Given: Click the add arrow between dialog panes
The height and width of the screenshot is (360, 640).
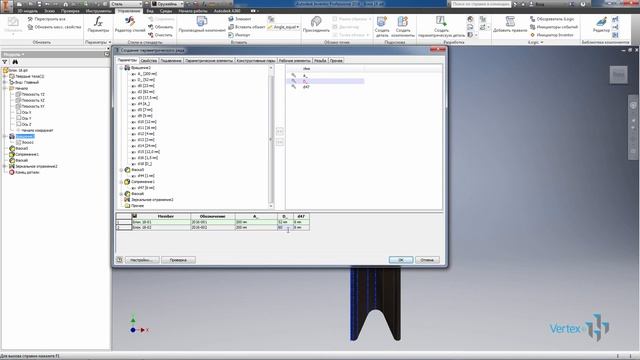Looking at the screenshot, I should [x=280, y=131].
